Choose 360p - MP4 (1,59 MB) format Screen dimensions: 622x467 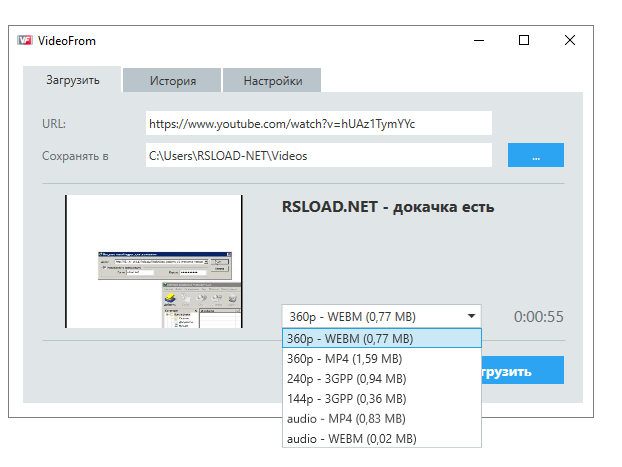pos(382,359)
